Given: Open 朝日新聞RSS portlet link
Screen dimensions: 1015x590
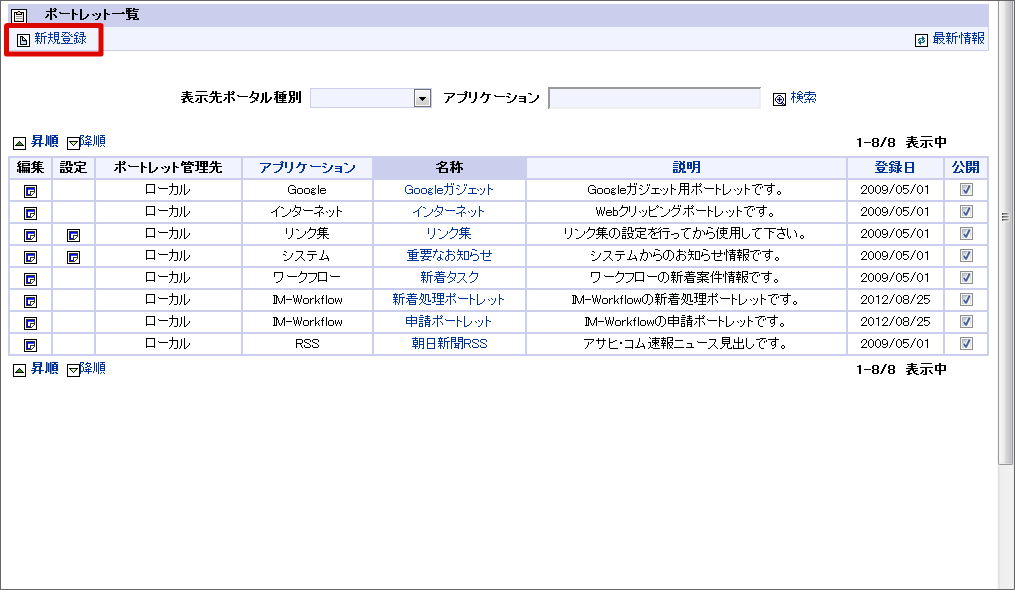Looking at the screenshot, I should [x=449, y=344].
